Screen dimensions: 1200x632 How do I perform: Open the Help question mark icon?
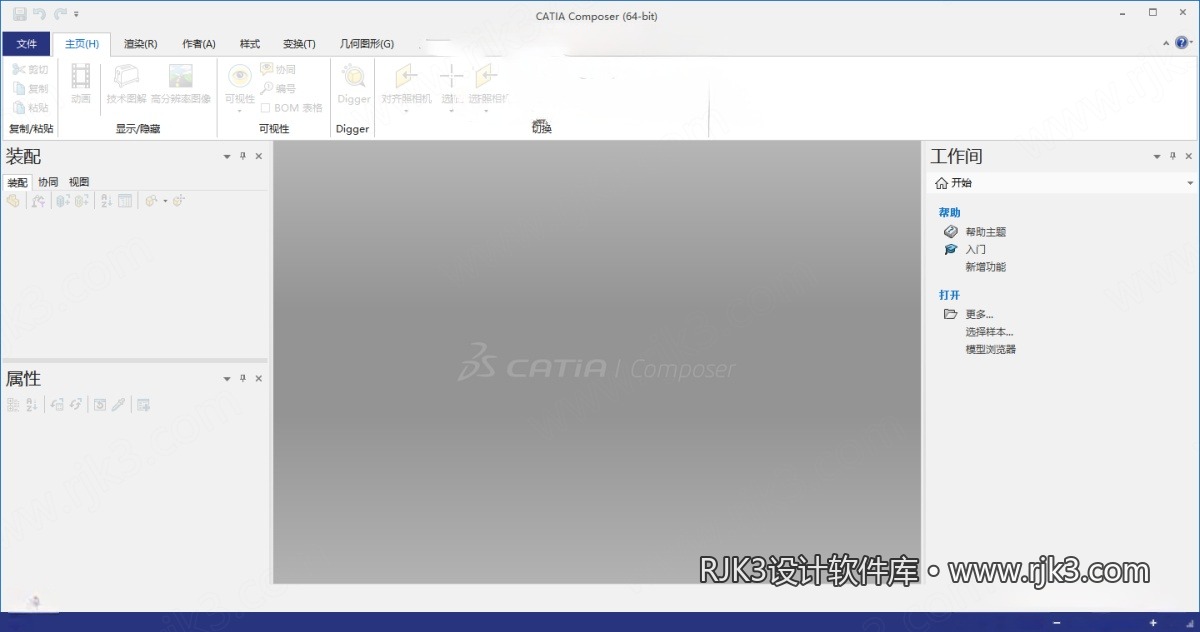click(x=1181, y=44)
